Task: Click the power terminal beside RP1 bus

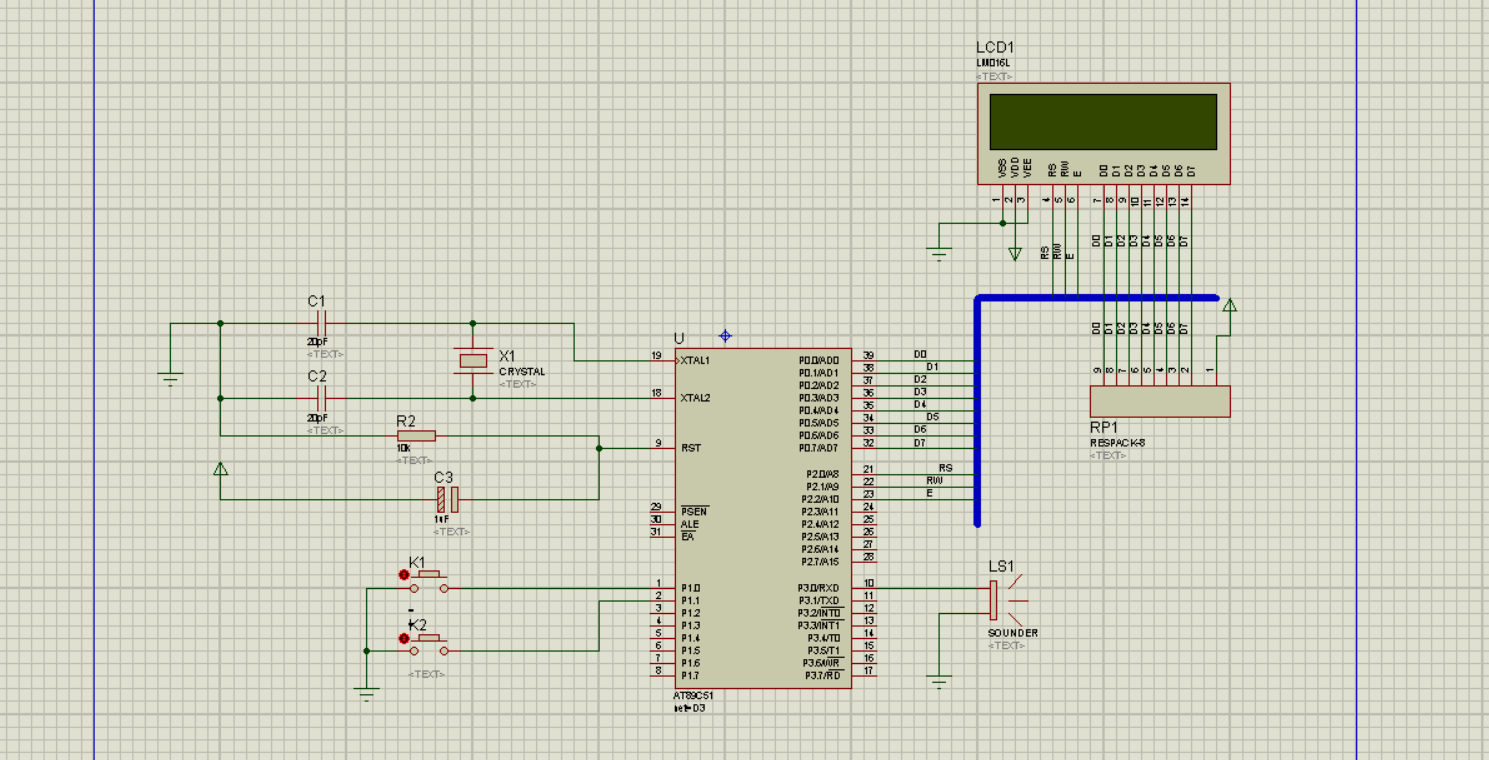Action: tap(1230, 306)
